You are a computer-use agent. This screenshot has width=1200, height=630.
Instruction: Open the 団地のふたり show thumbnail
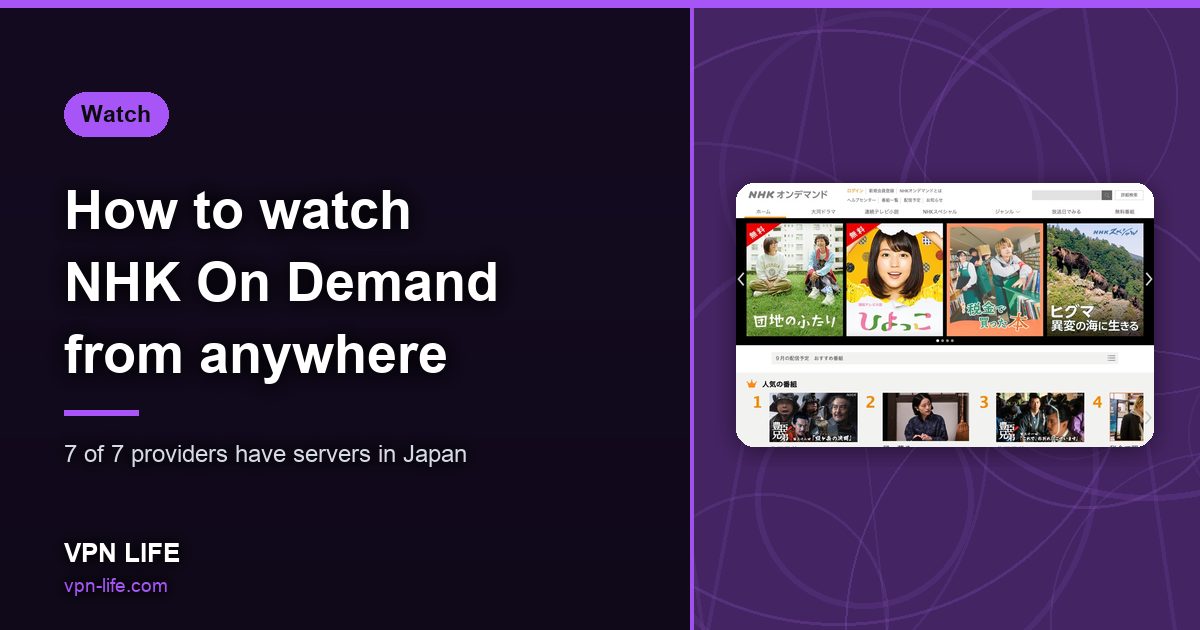(795, 279)
